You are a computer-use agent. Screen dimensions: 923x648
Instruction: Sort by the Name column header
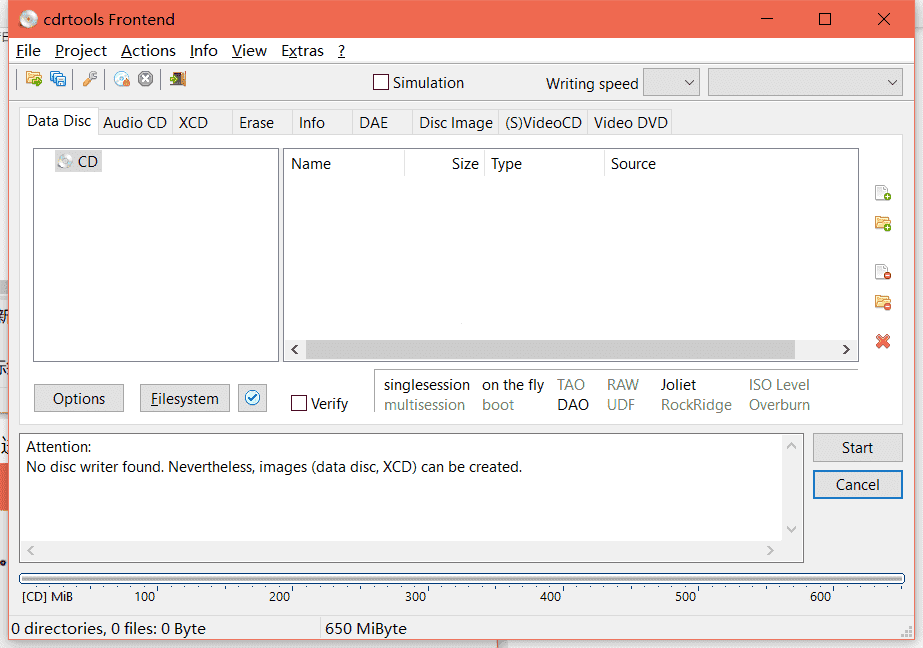click(344, 164)
